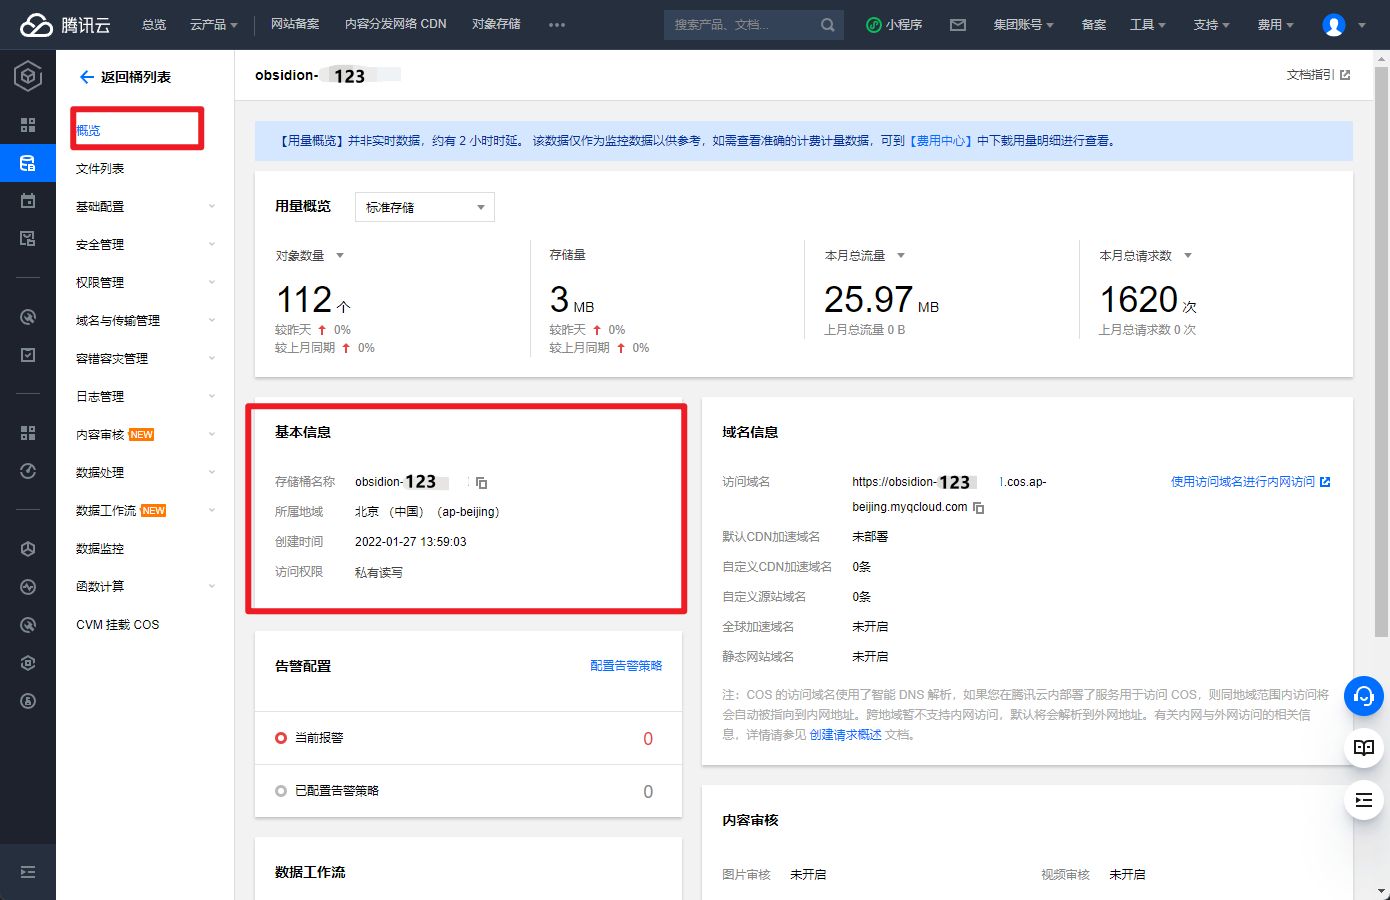Click the creation time 2022-01-27 13:59:03
Viewport: 1390px width, 900px height.
pyautogui.click(x=411, y=542)
